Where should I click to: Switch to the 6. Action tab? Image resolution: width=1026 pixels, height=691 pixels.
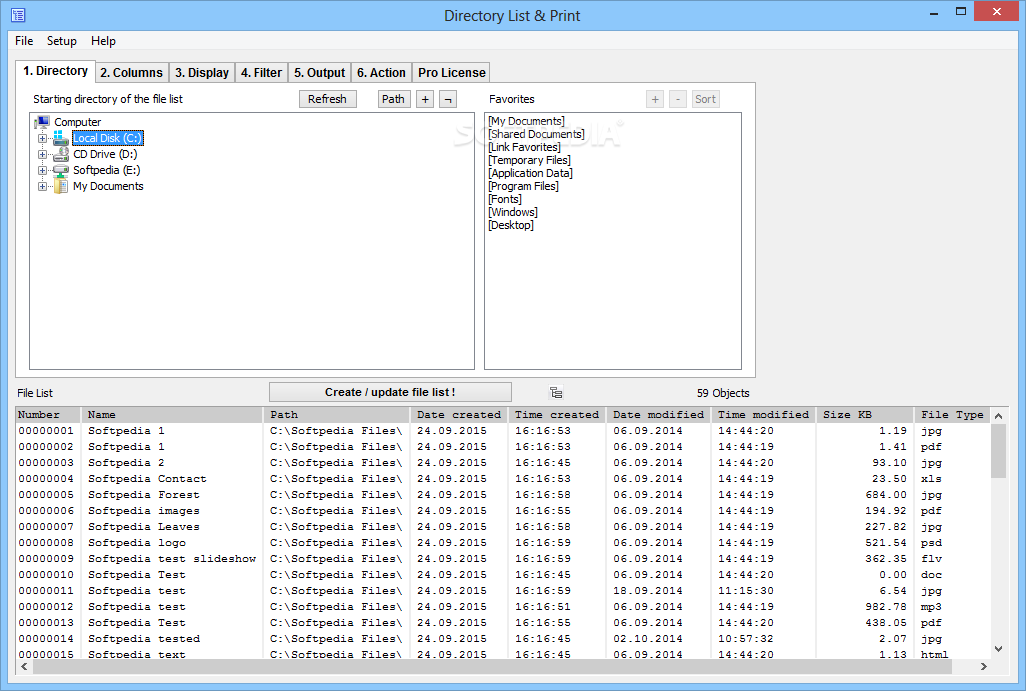[381, 73]
